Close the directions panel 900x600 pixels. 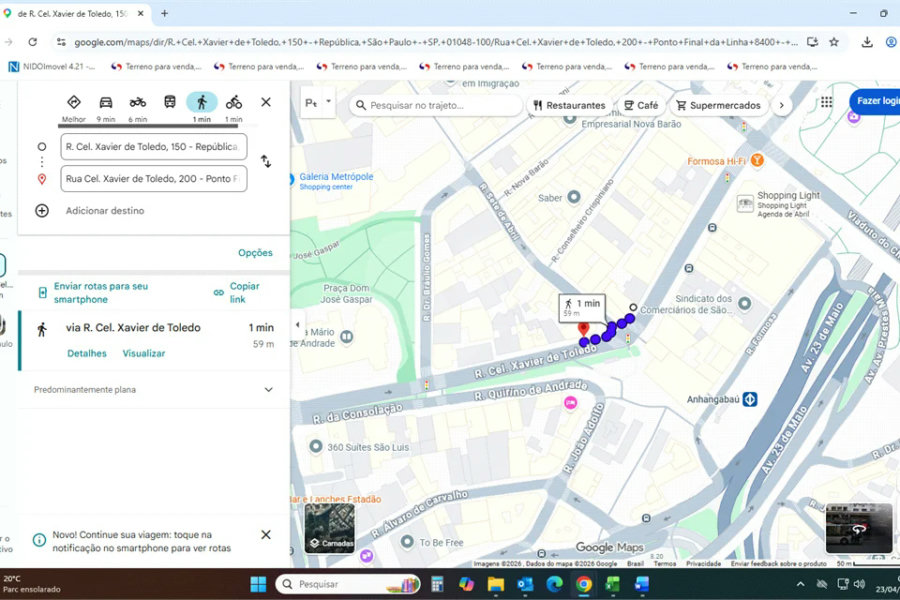pos(266,102)
